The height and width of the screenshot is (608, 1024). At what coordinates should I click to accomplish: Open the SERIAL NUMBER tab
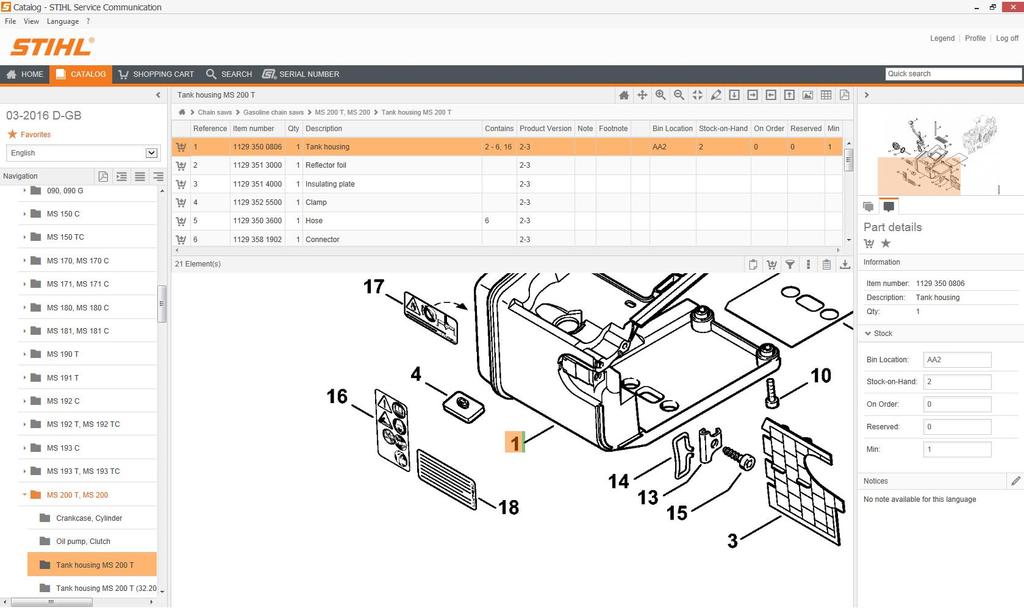(300, 74)
